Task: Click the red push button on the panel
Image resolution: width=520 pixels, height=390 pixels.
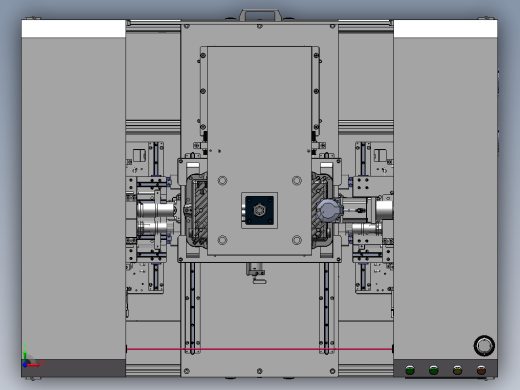Action: tap(481, 370)
